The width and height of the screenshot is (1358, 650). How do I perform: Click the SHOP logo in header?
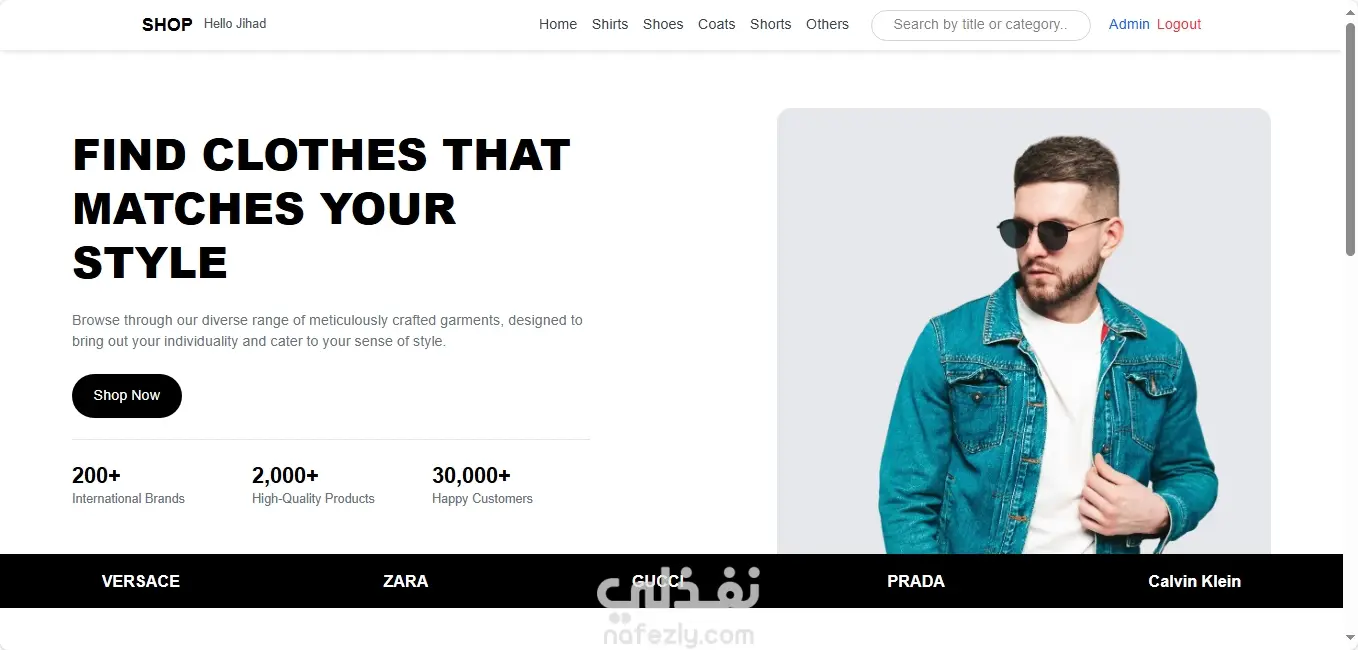[x=167, y=24]
